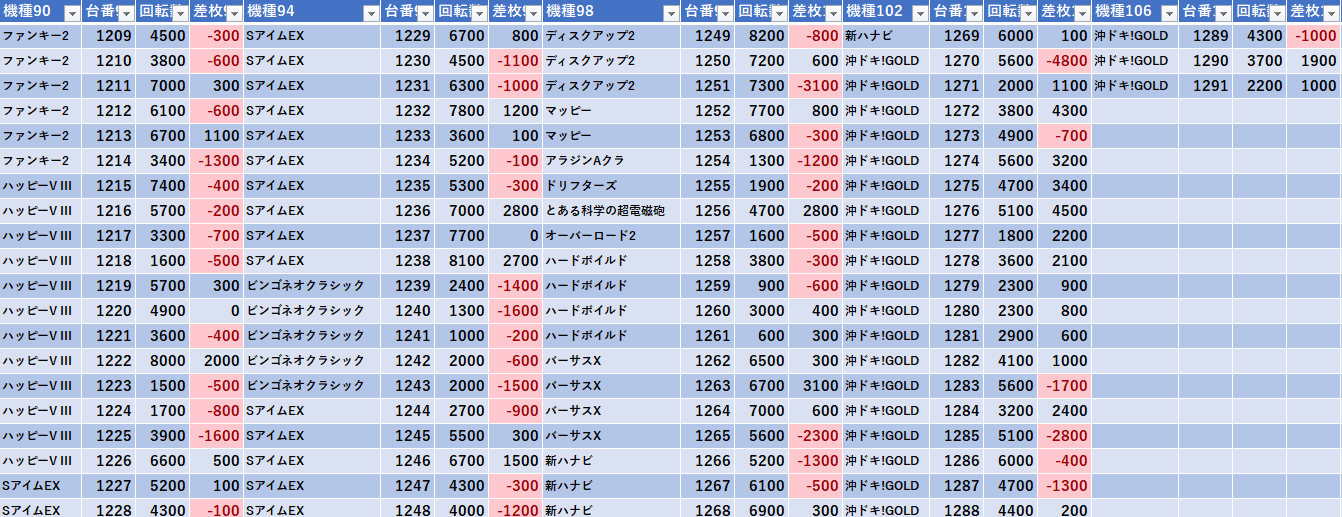The image size is (1342, 517).
Task: Click the 新ハナビ name in row 1269
Action: tap(870, 35)
